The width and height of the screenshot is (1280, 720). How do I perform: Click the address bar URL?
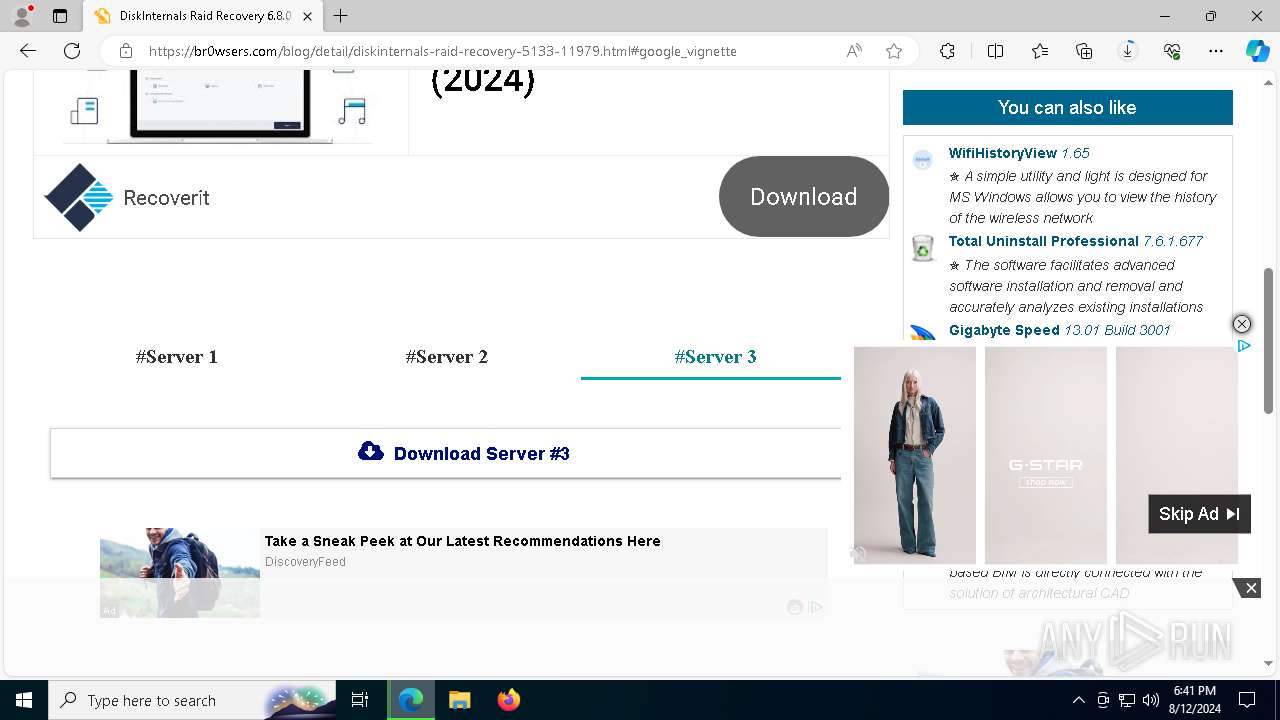(x=443, y=51)
